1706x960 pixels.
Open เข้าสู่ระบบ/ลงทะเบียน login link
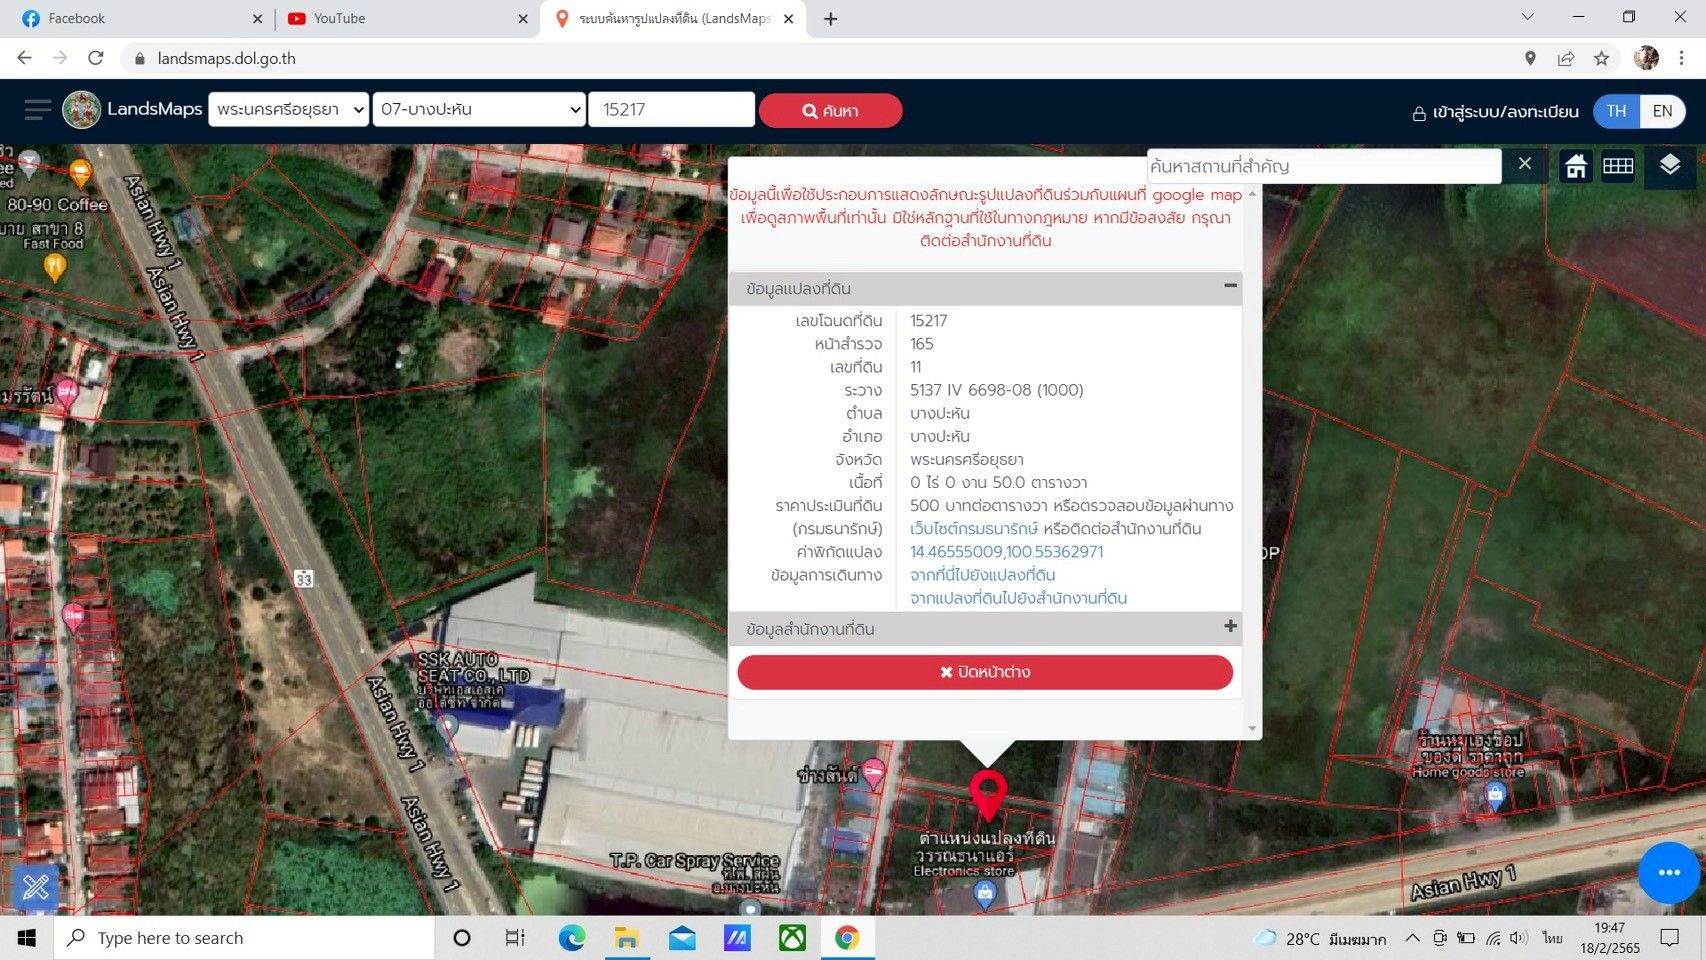tap(1495, 112)
